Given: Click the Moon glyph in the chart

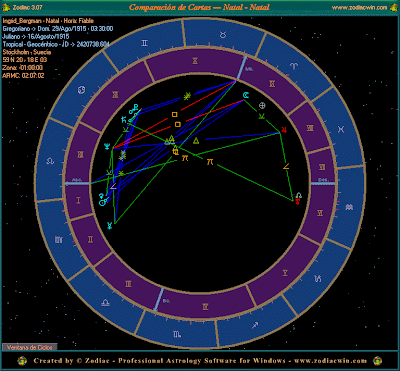Looking at the screenshot, I should click(246, 95).
